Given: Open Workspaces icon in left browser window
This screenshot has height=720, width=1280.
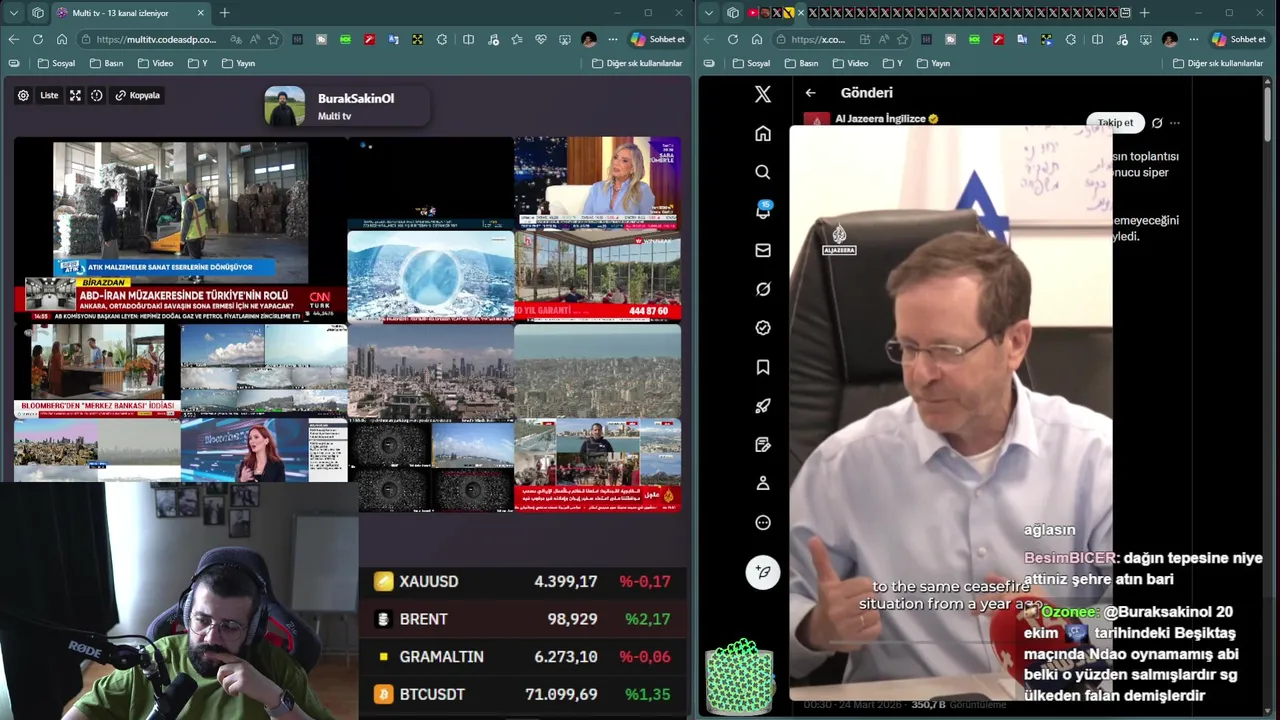Looking at the screenshot, I should click(x=38, y=13).
